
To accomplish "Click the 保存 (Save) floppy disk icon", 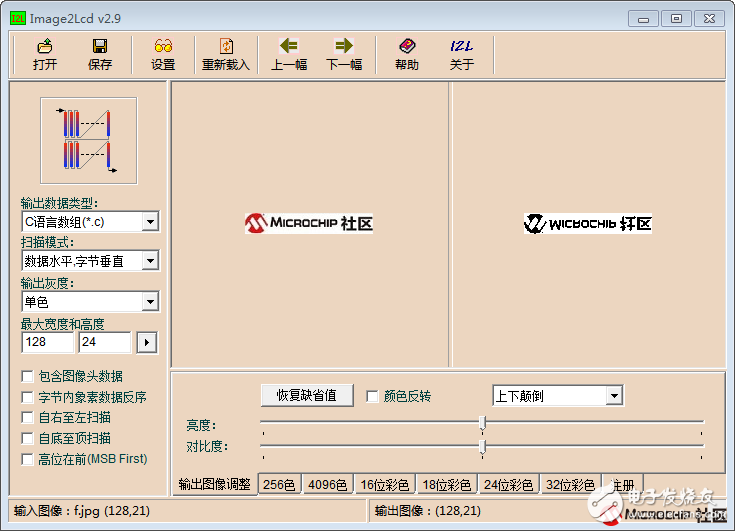I will tap(100, 47).
